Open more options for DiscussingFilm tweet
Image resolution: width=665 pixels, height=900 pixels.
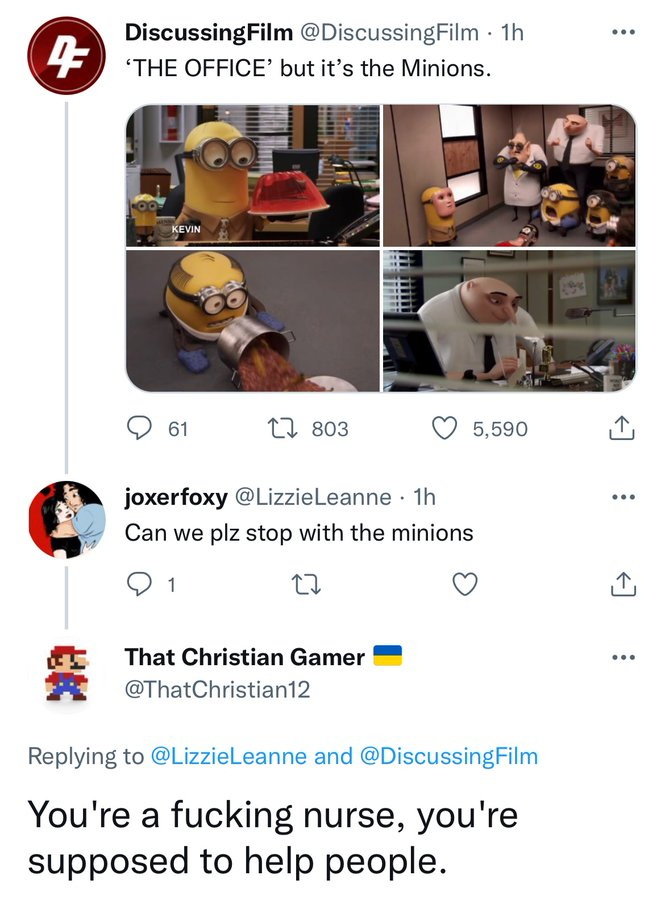[x=622, y=33]
